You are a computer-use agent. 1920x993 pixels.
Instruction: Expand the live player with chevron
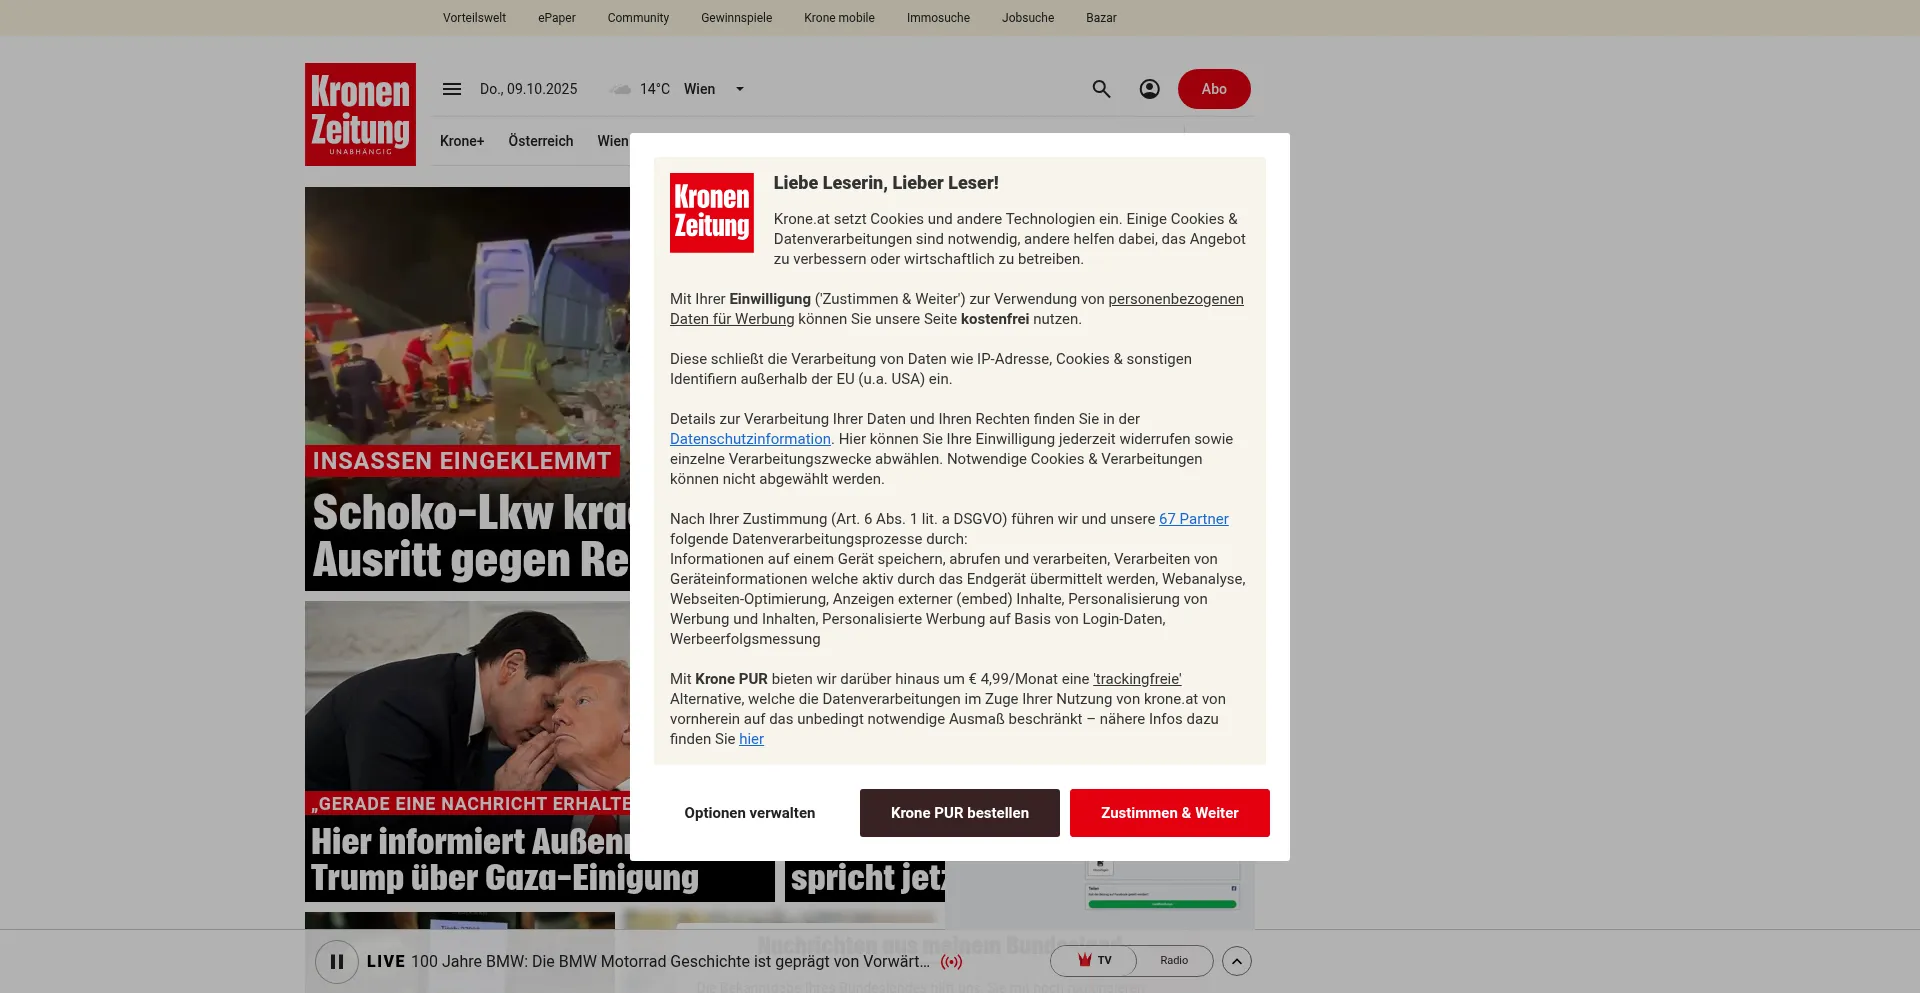(x=1237, y=961)
